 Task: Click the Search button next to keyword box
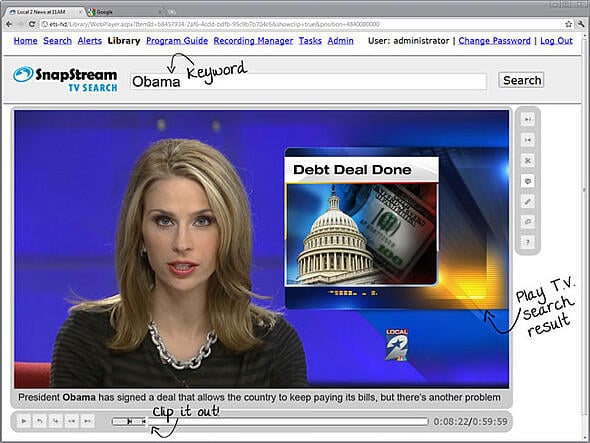tap(522, 80)
